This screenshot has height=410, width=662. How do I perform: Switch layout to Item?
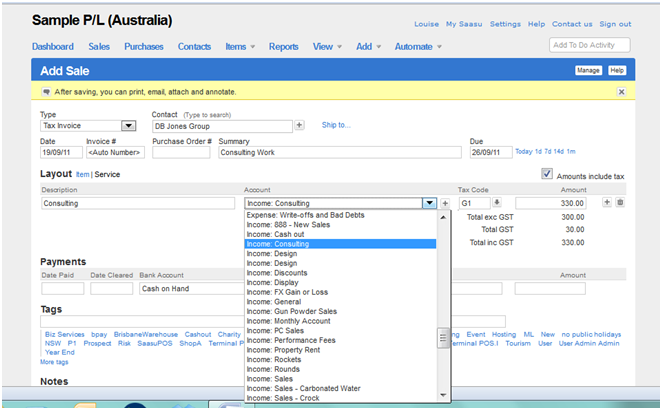(82, 174)
